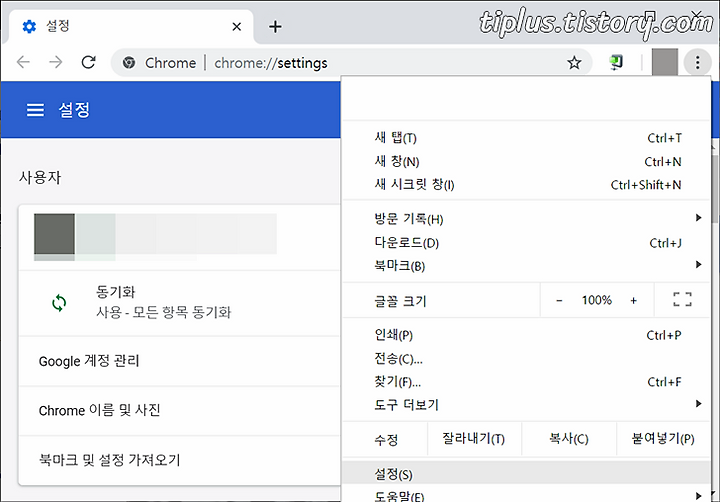The image size is (720, 502).
Task: Open the profile avatar button in toolbar
Action: [x=664, y=62]
